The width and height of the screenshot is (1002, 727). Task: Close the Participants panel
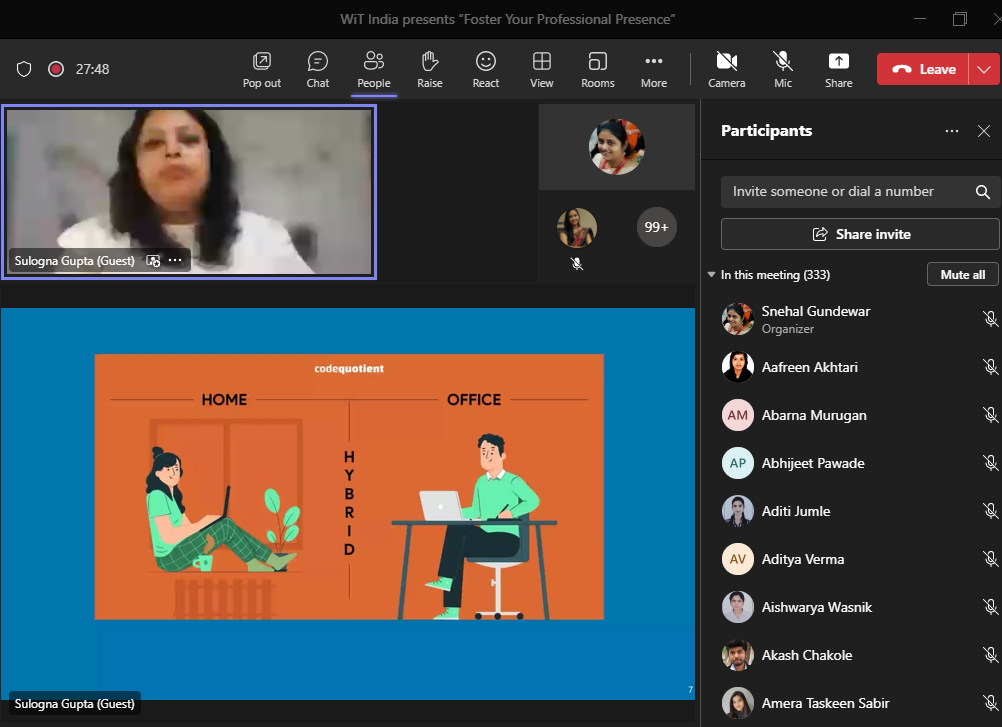pyautogui.click(x=983, y=131)
